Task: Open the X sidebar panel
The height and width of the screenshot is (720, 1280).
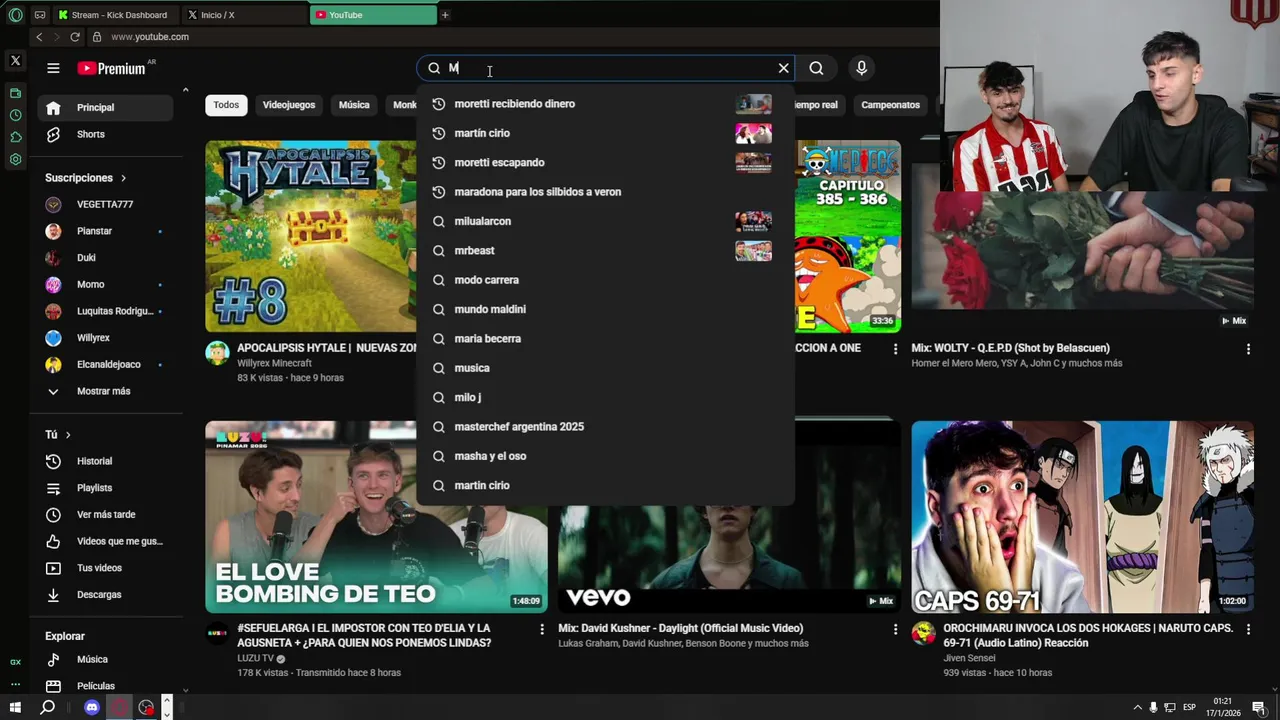Action: 15,61
